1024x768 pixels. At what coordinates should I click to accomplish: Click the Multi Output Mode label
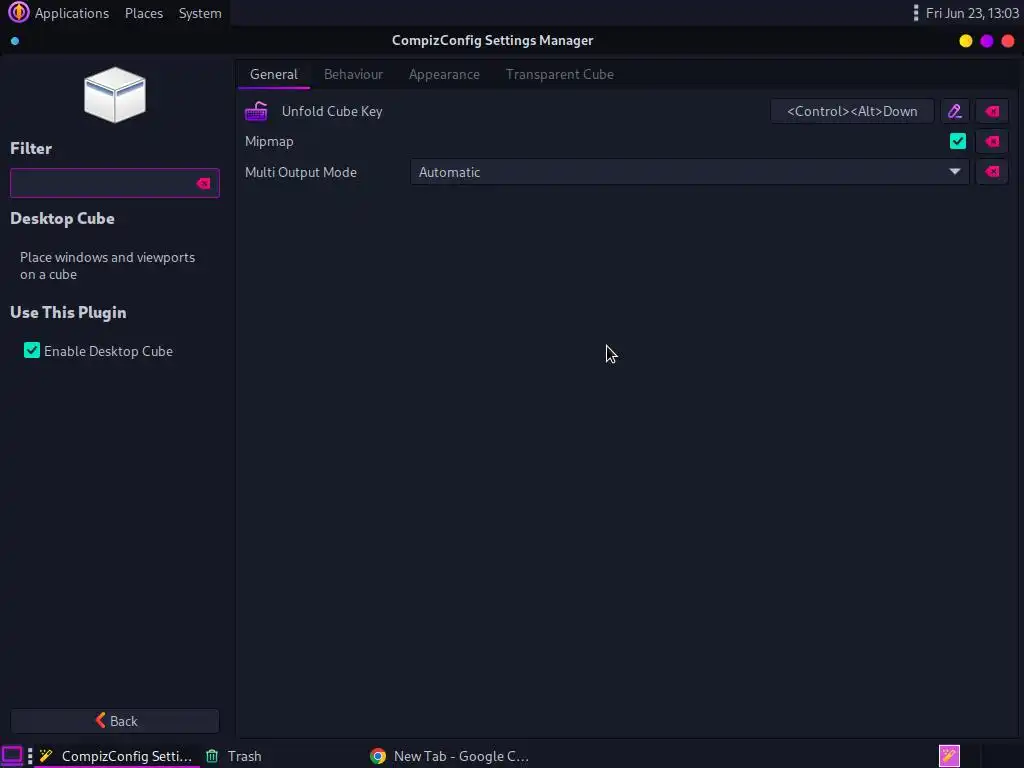point(300,172)
